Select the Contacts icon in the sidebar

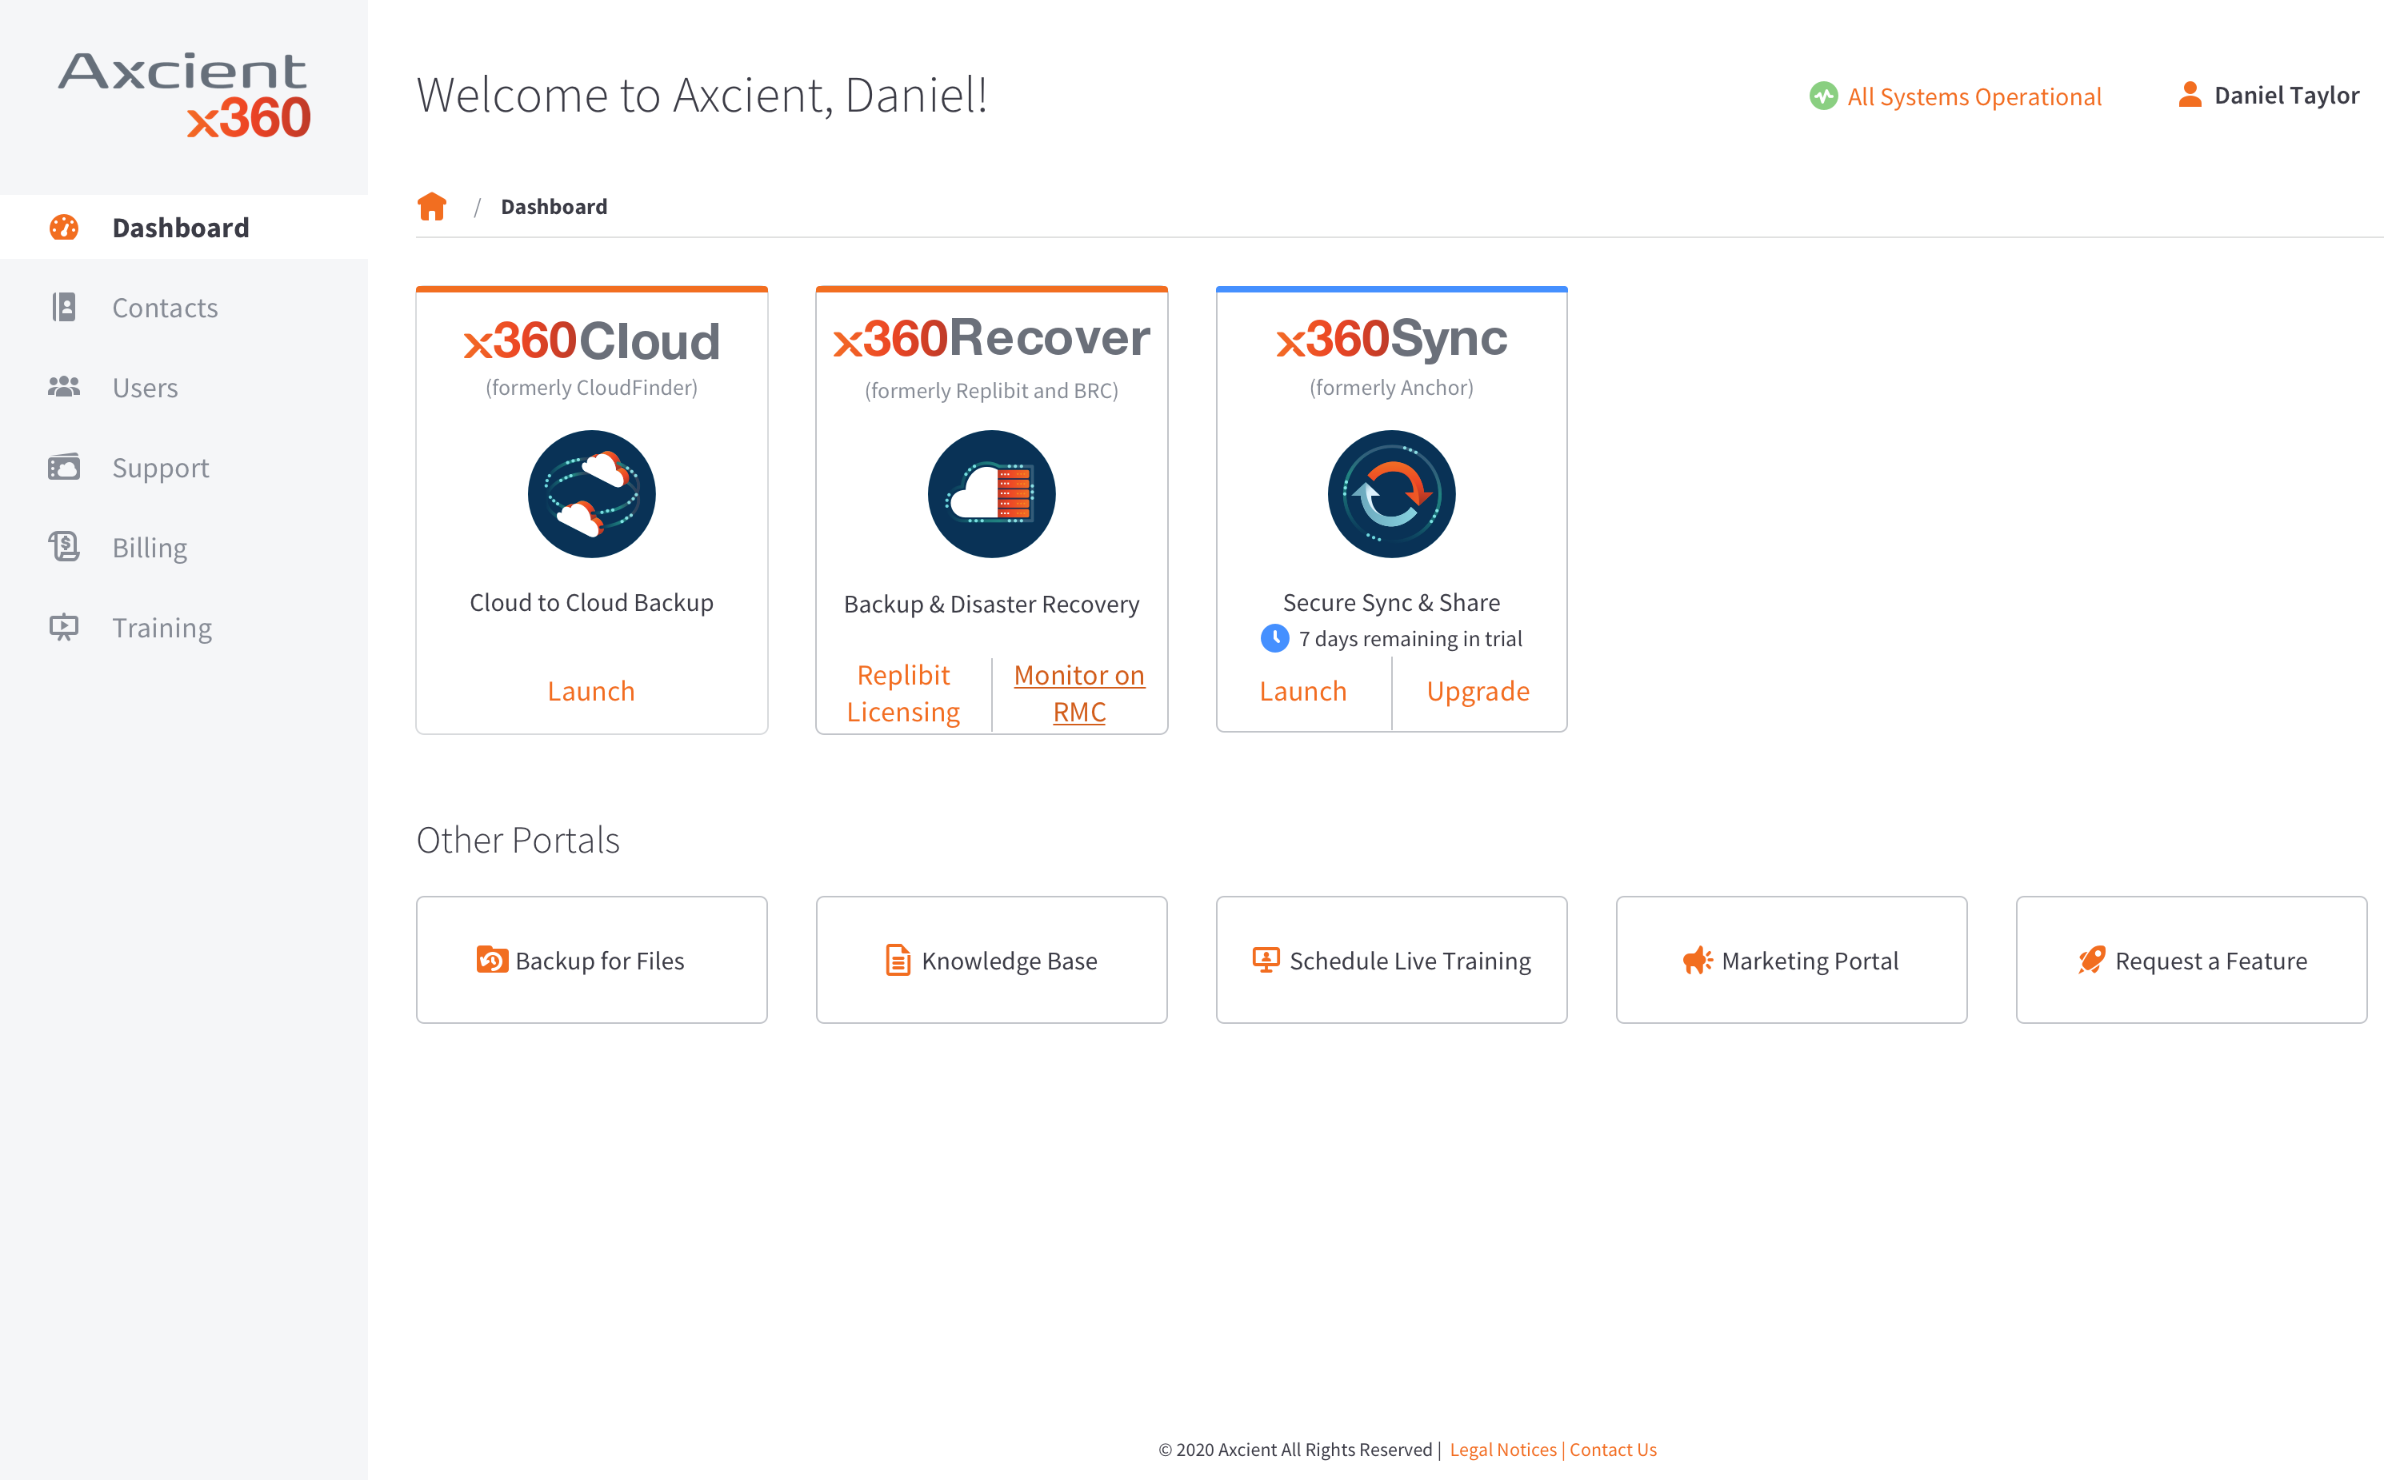(x=64, y=307)
